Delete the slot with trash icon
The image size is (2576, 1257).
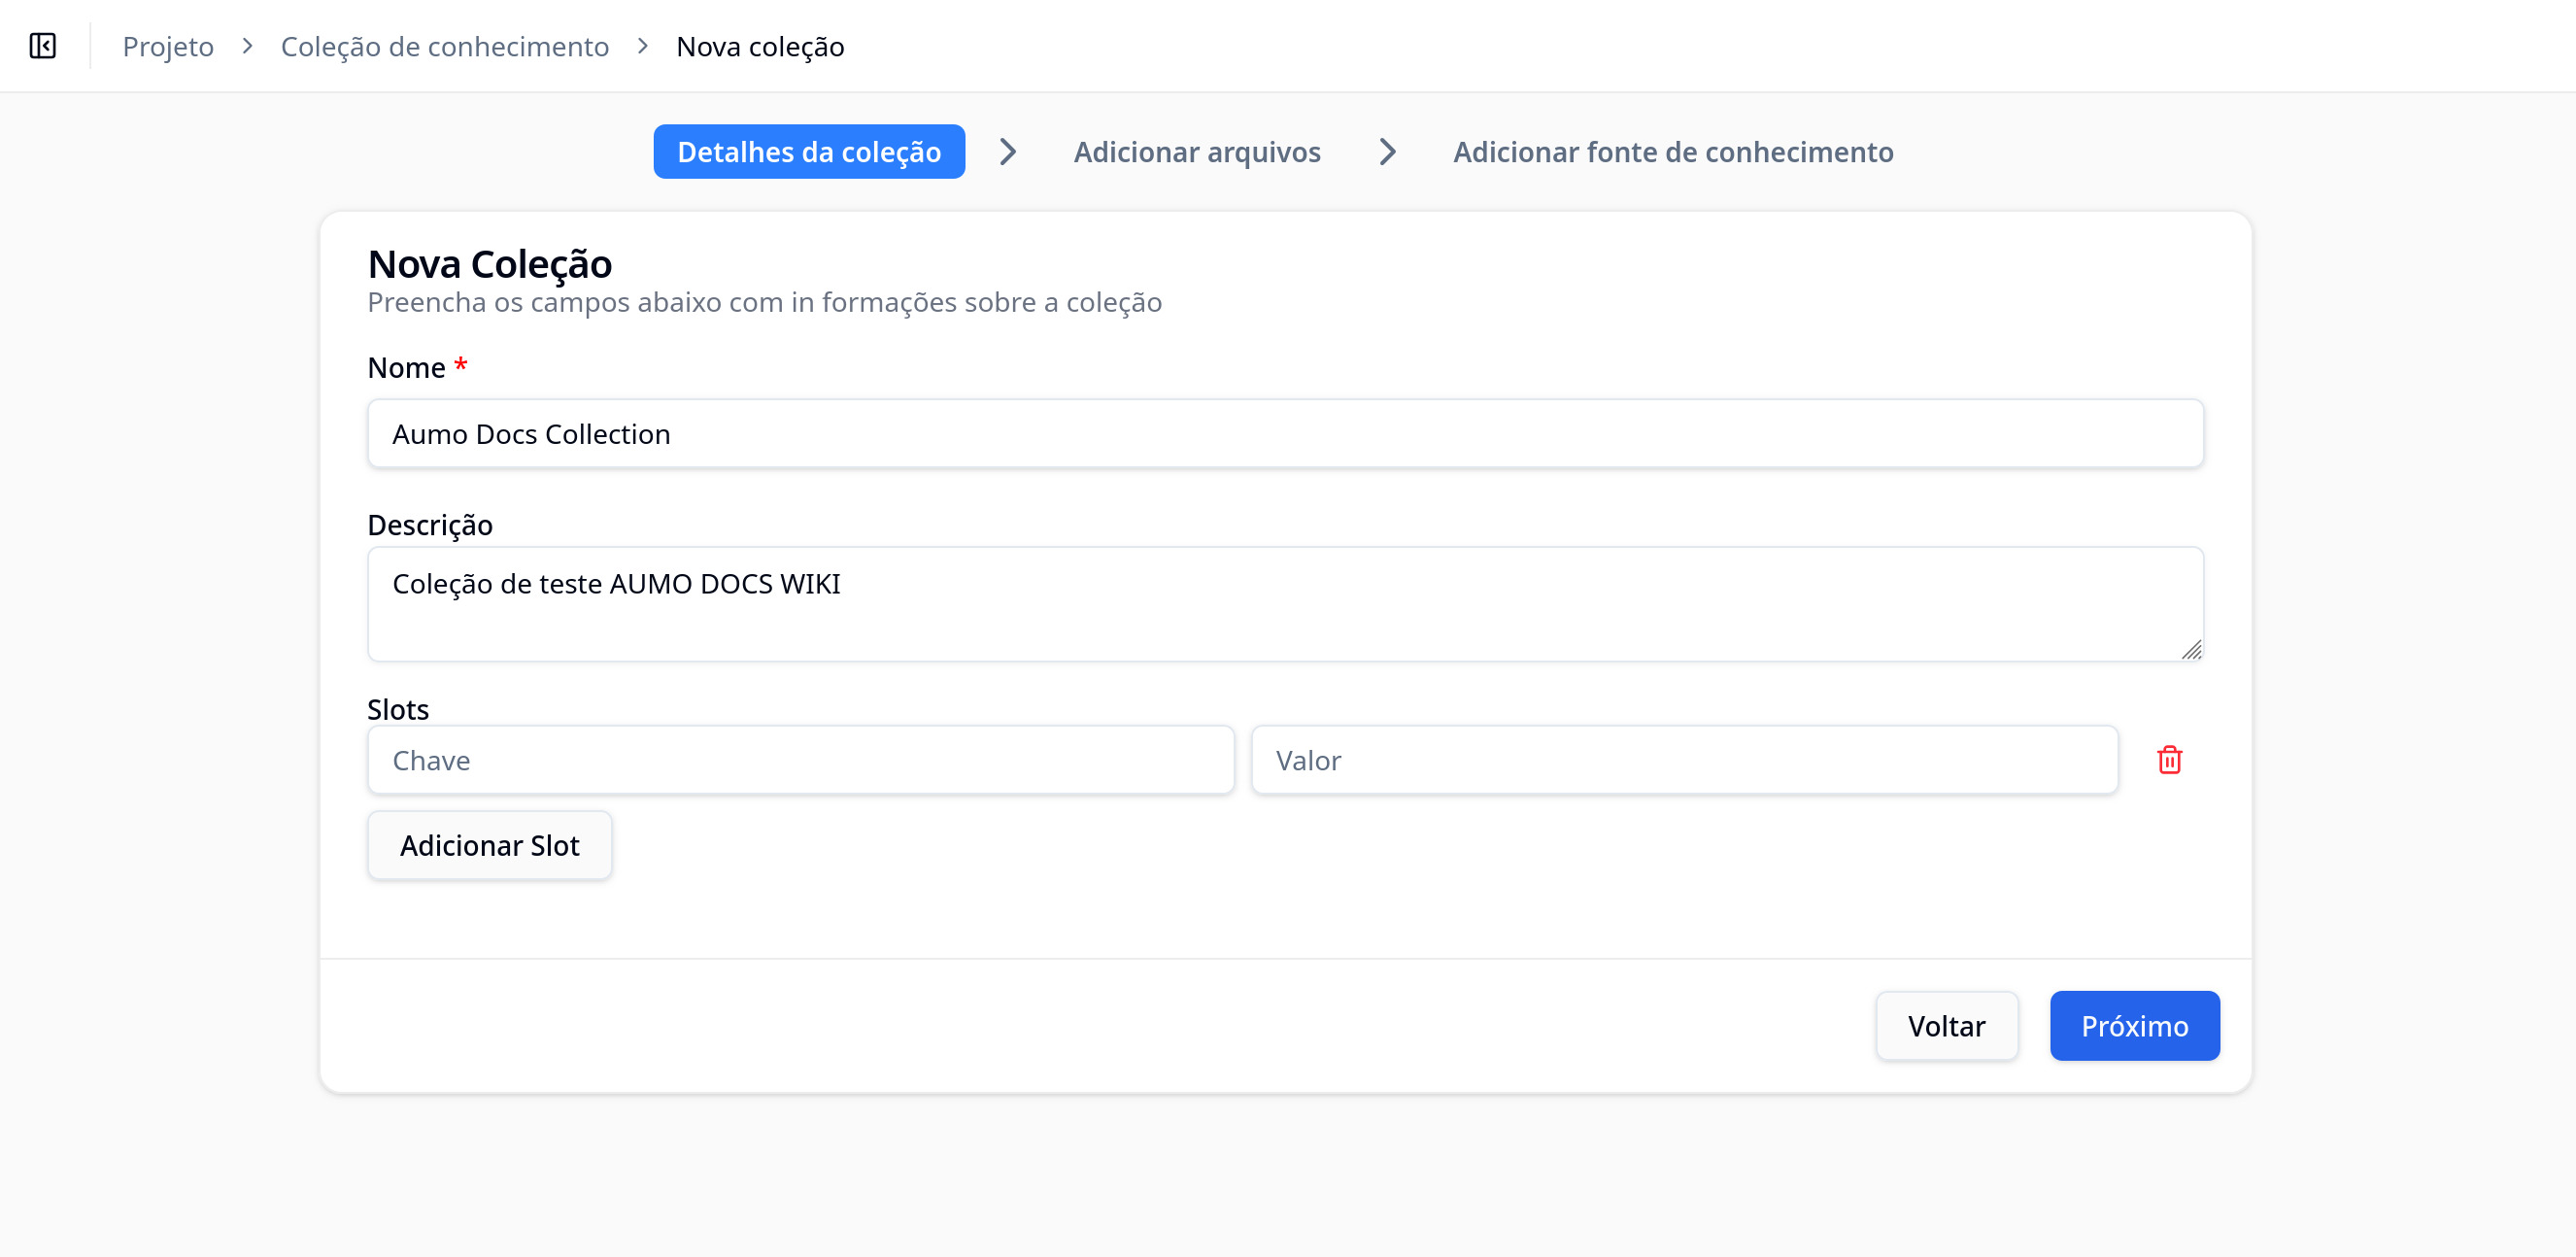pos(2169,760)
